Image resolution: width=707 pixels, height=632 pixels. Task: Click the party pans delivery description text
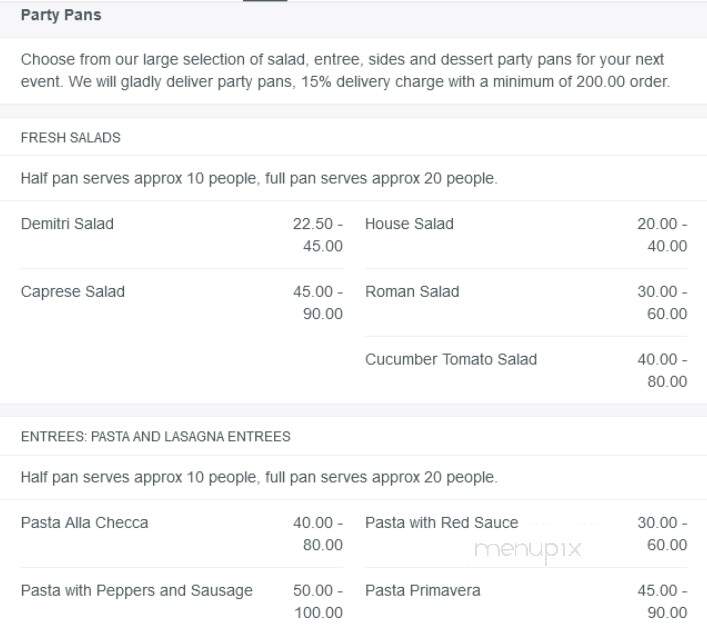click(345, 70)
